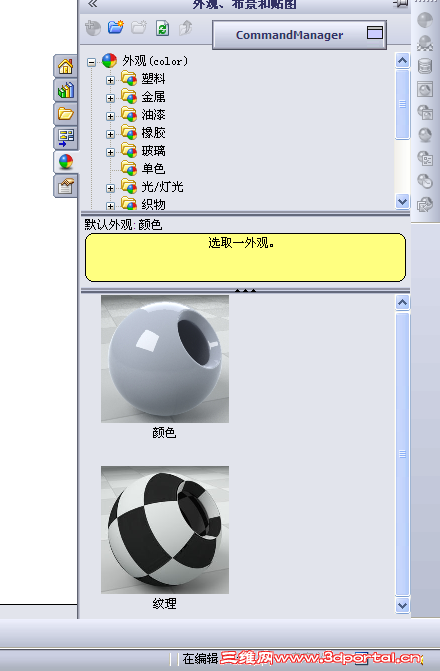The width and height of the screenshot is (440, 671).
Task: Click the tree panel scrollbar thumb
Action: [402, 104]
